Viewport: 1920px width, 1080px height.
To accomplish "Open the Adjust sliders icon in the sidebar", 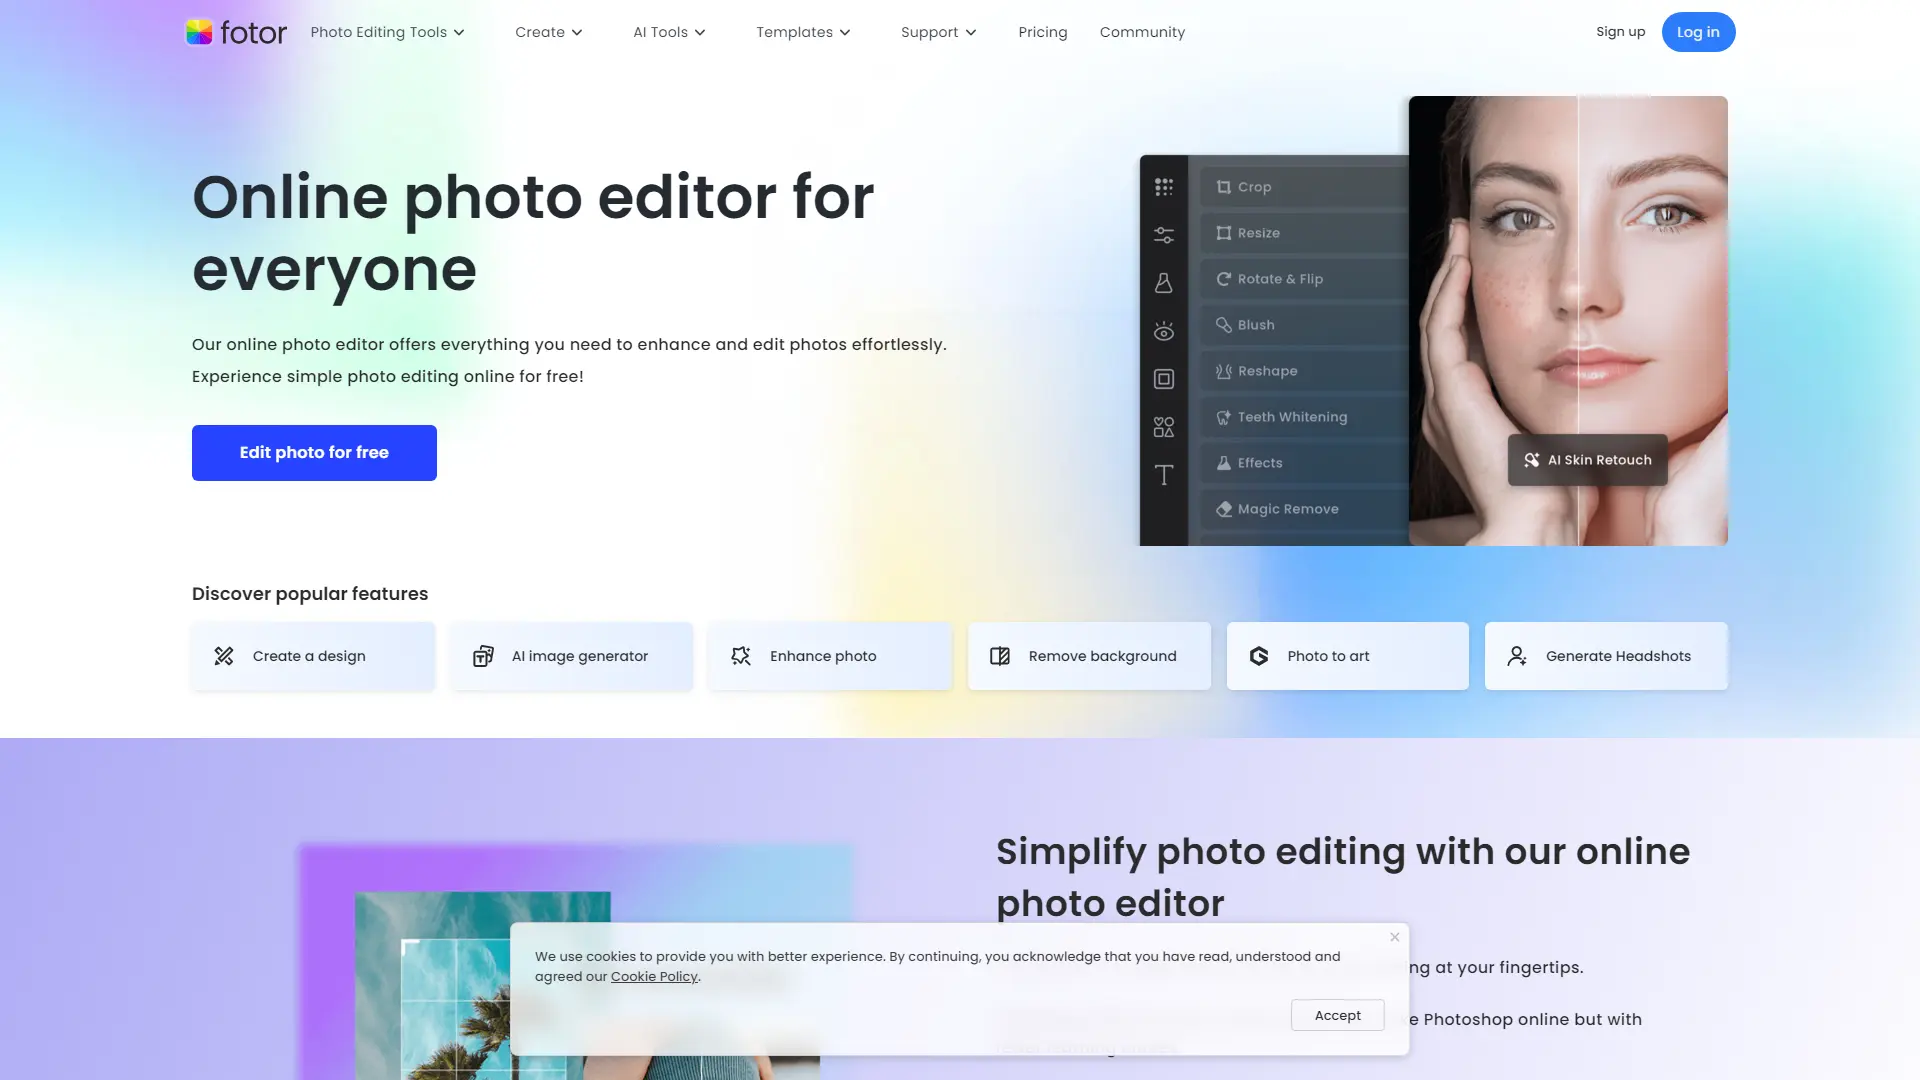I will point(1163,234).
